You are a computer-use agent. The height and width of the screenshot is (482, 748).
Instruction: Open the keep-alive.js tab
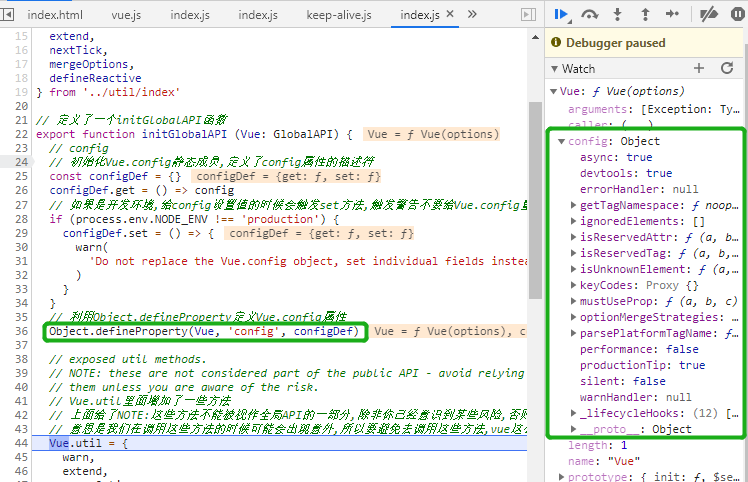339,15
